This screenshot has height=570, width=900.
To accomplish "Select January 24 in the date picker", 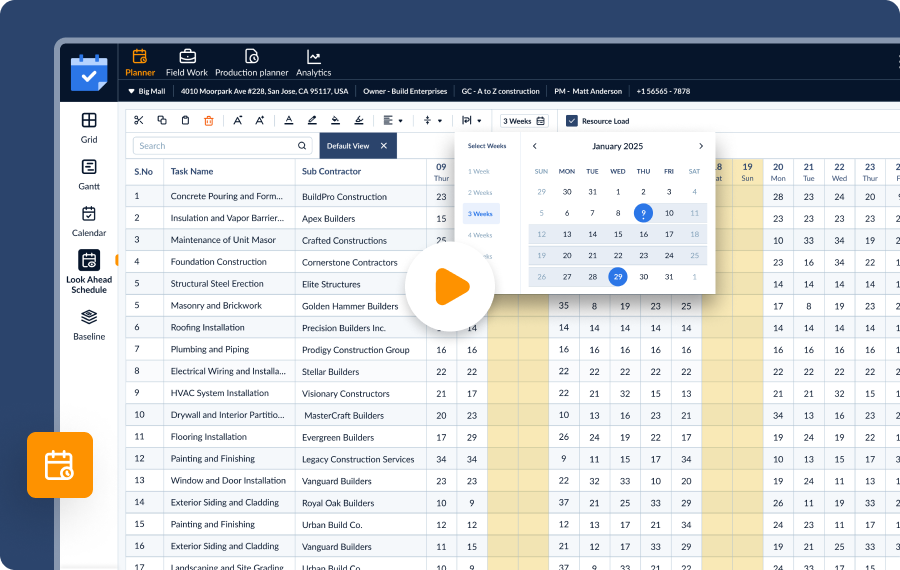I will (669, 255).
